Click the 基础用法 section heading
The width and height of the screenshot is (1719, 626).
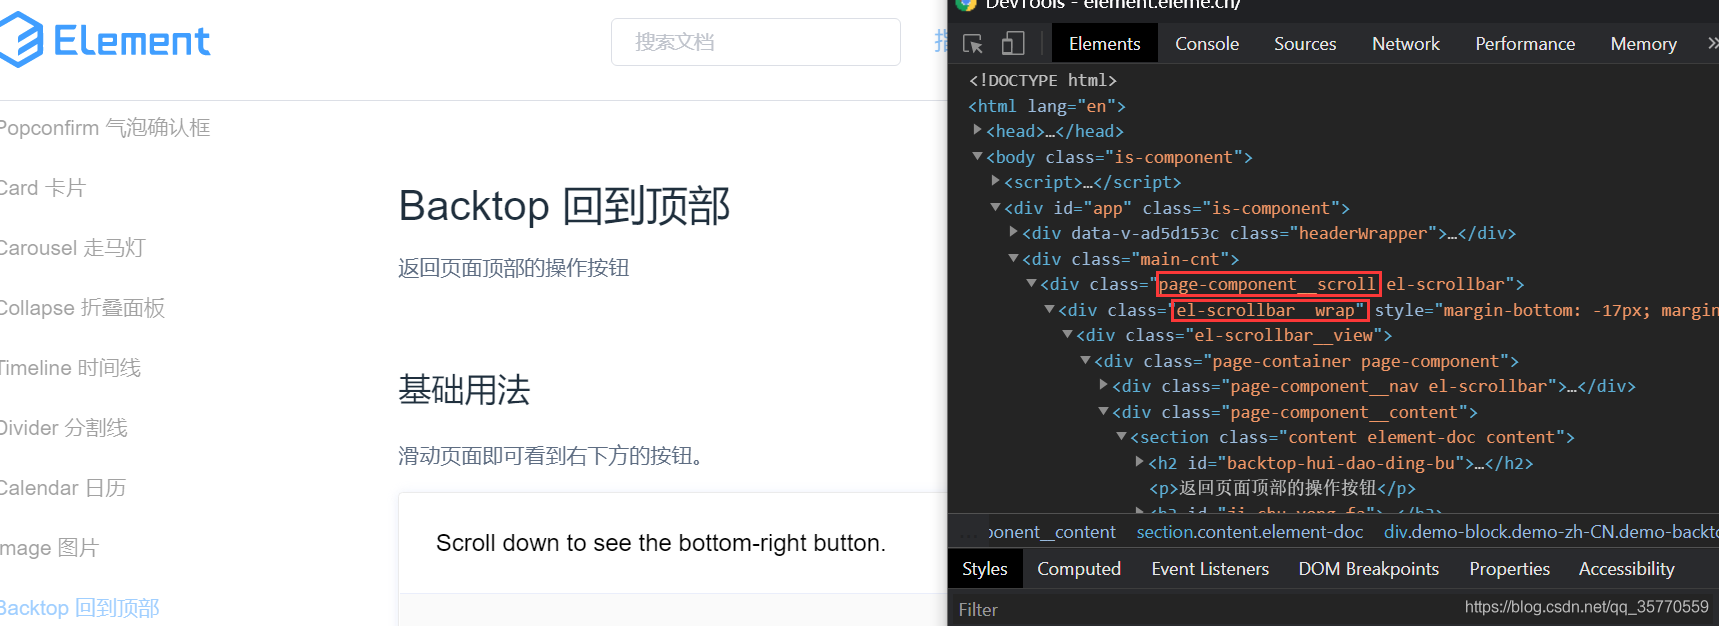(464, 389)
